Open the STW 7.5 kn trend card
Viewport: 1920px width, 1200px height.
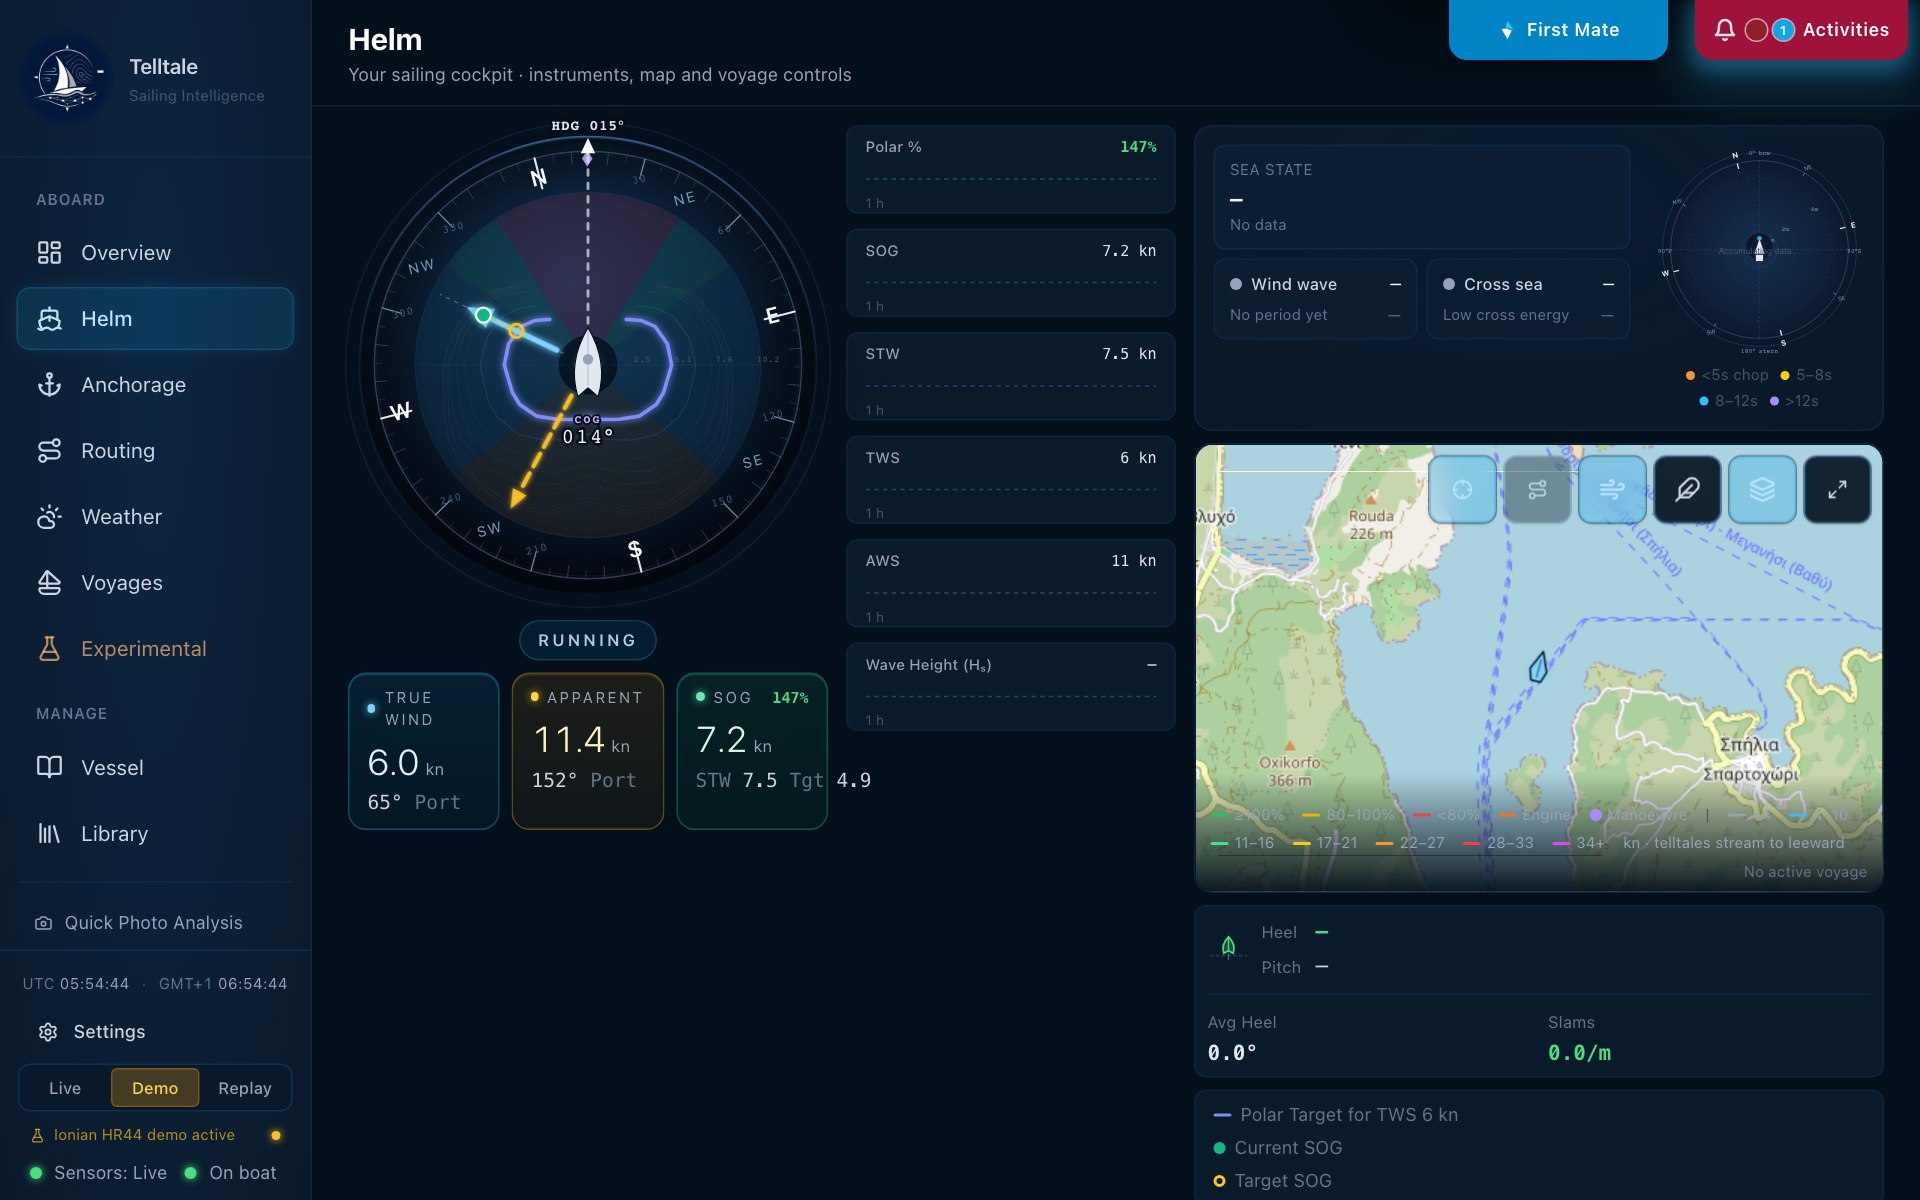(x=1010, y=376)
